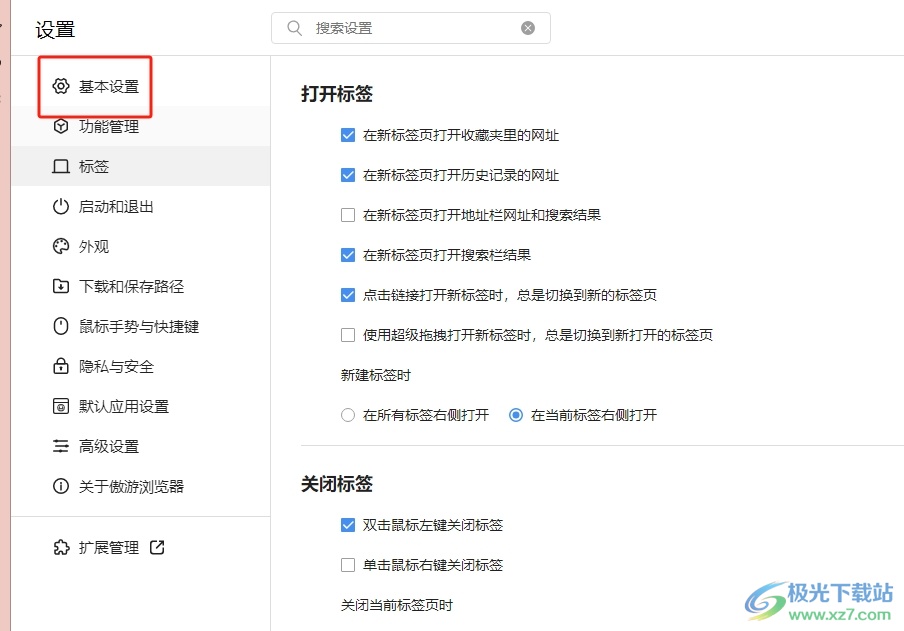Uncheck 在新标签页打开搜索栏结果
Viewport: 904px width, 631px height.
pos(348,255)
